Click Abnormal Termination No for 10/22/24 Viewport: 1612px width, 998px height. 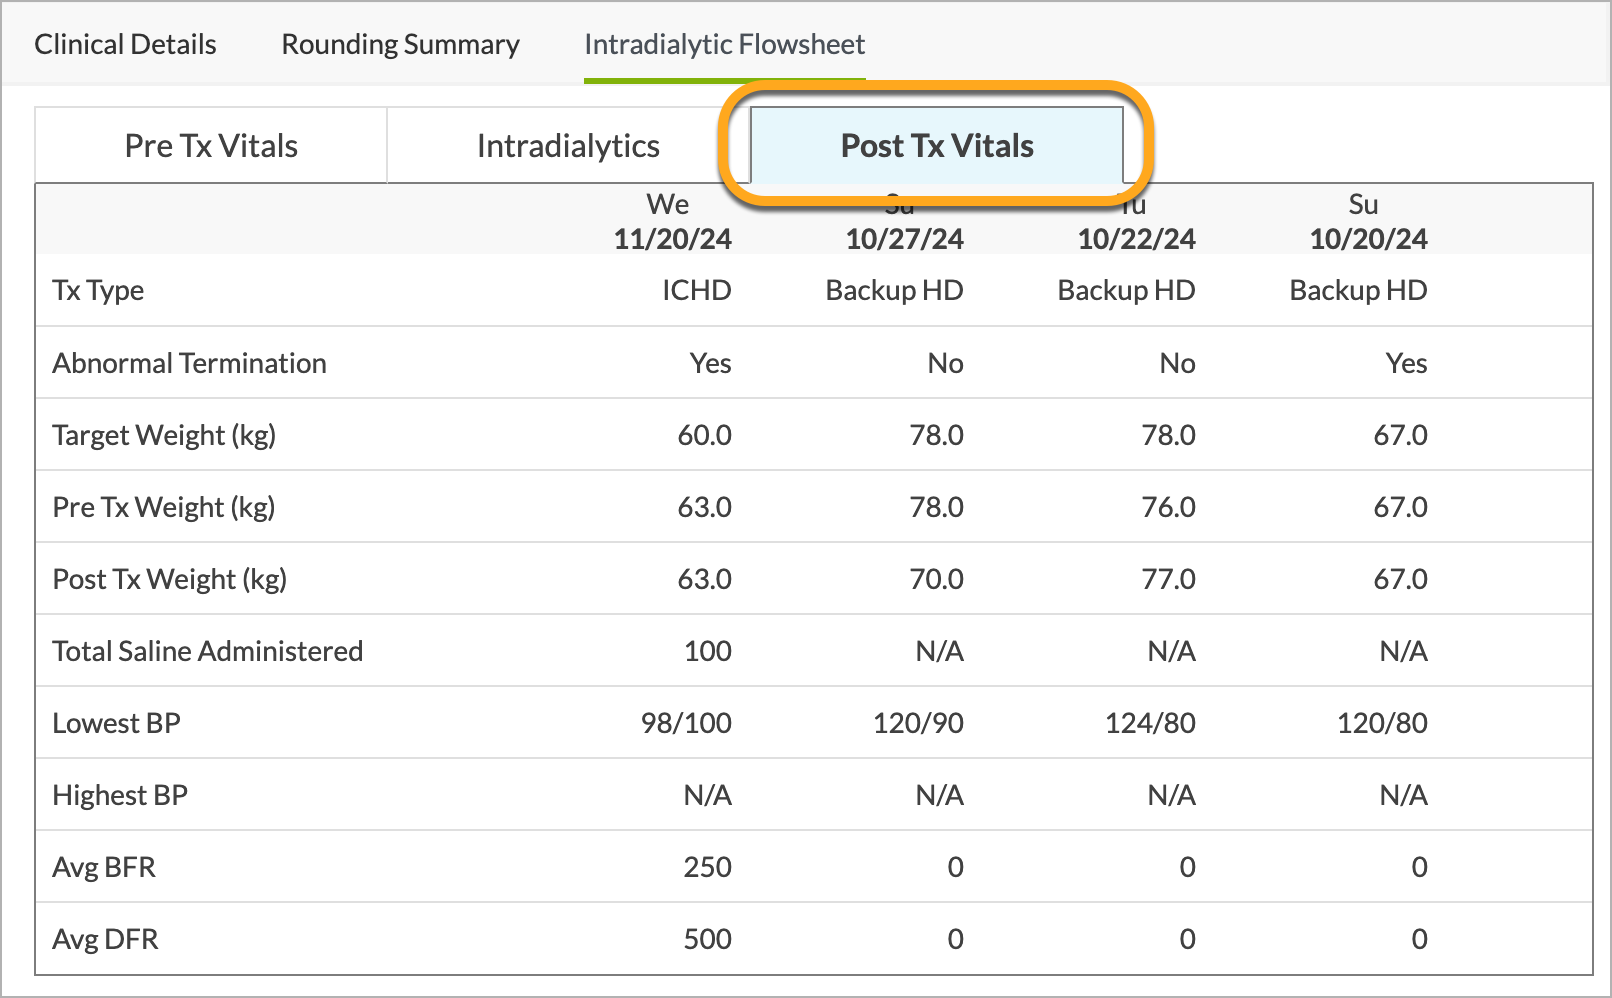pos(1177,363)
